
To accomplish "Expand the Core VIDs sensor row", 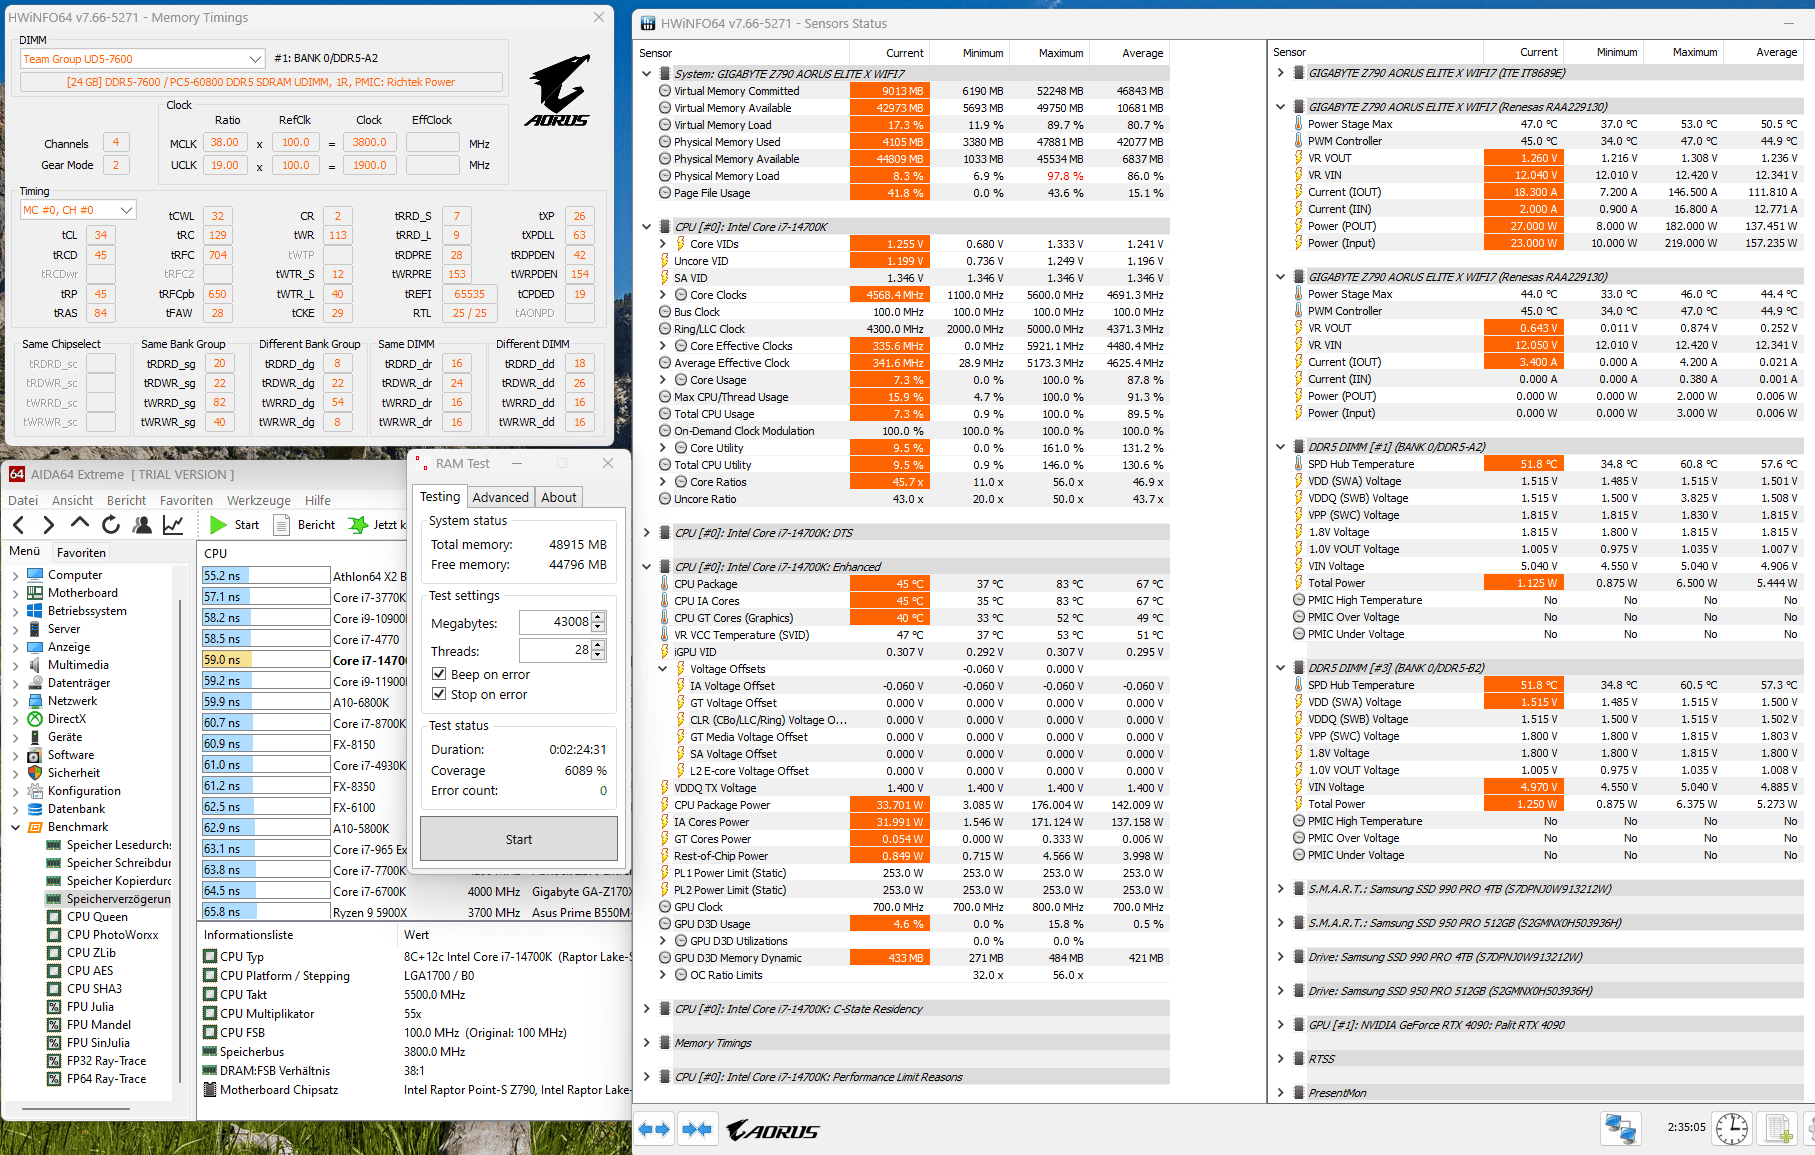I will click(662, 244).
